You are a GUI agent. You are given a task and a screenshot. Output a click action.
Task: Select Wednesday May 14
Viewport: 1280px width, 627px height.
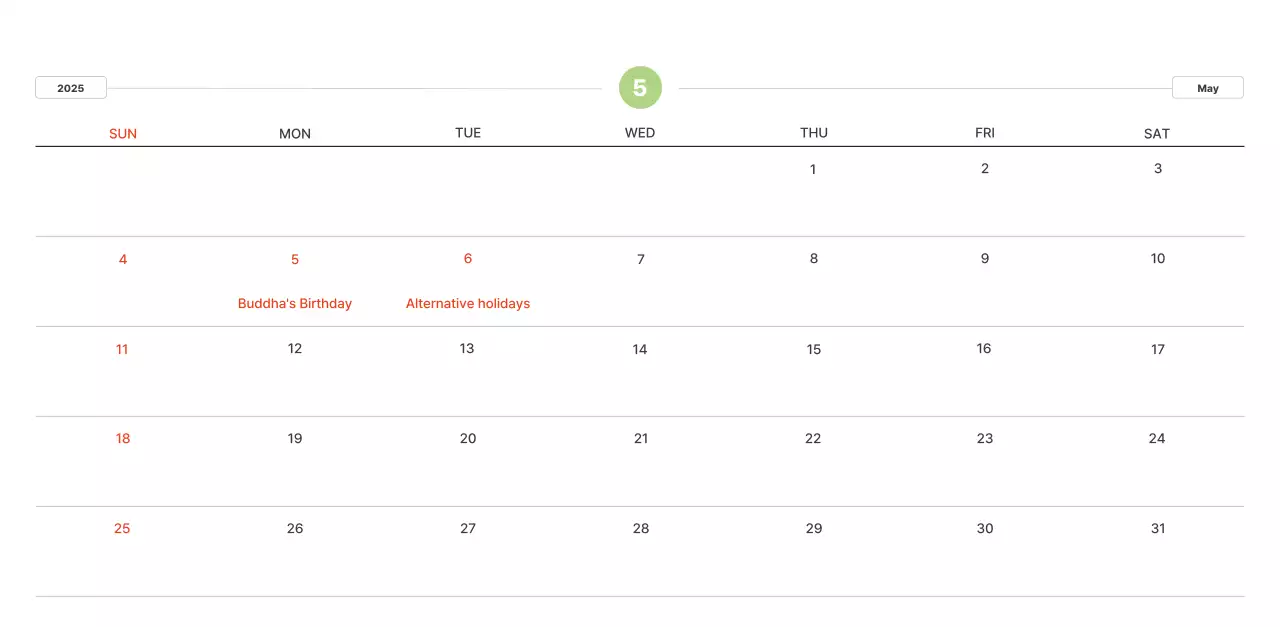[x=640, y=349]
